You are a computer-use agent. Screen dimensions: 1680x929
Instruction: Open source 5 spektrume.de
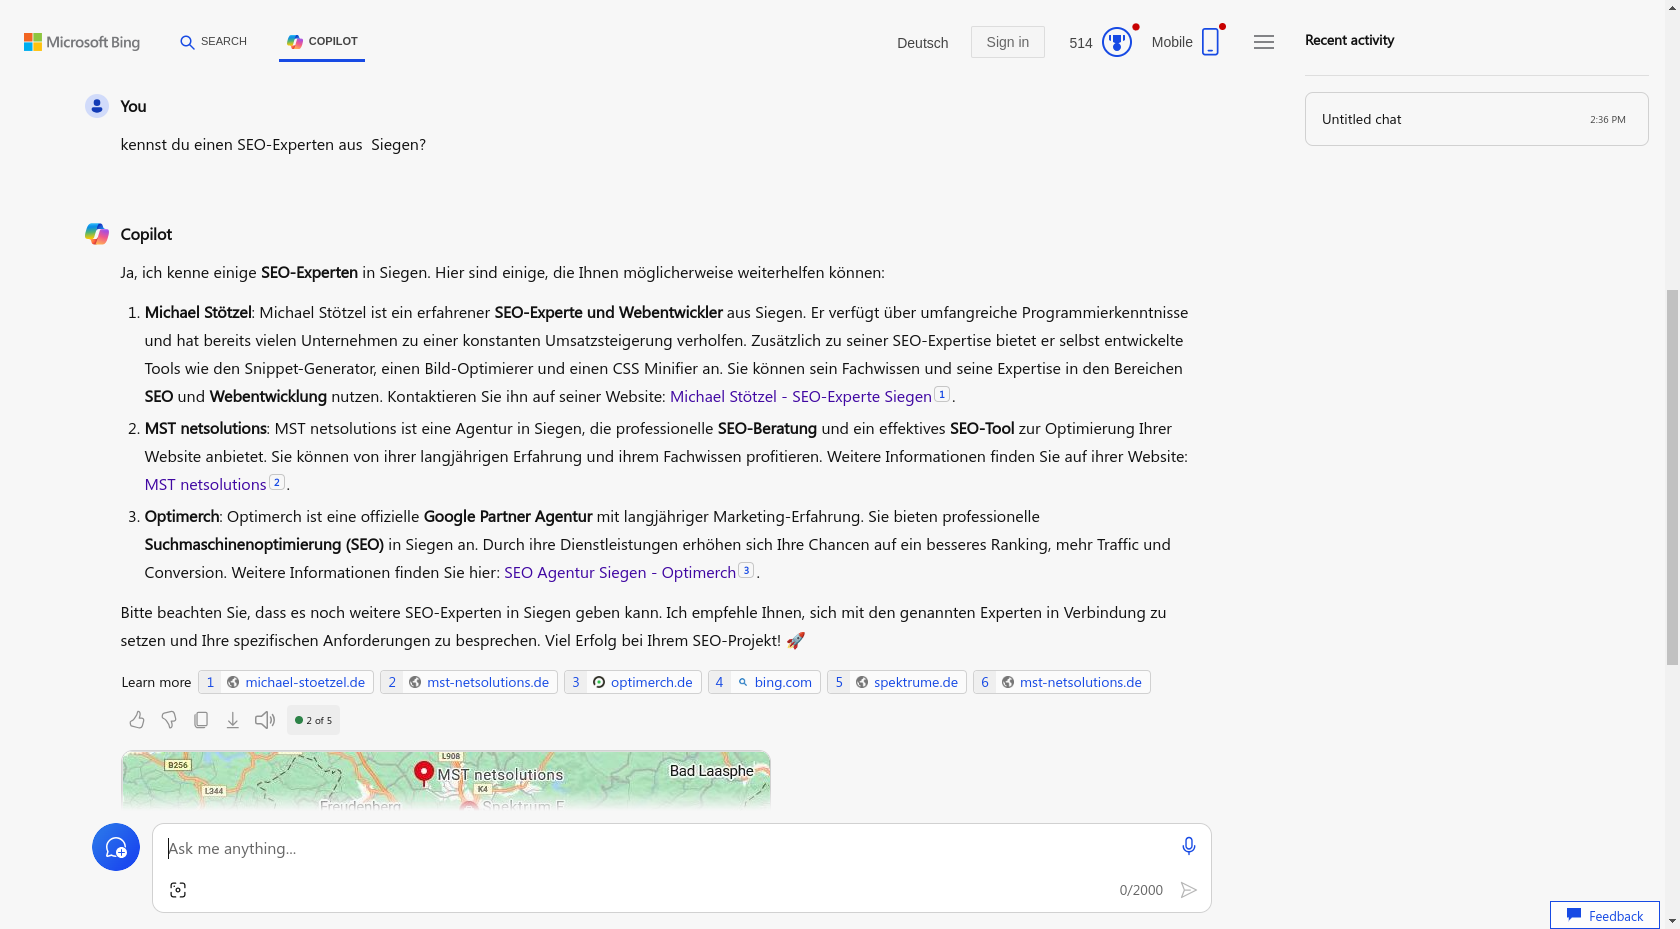point(897,682)
